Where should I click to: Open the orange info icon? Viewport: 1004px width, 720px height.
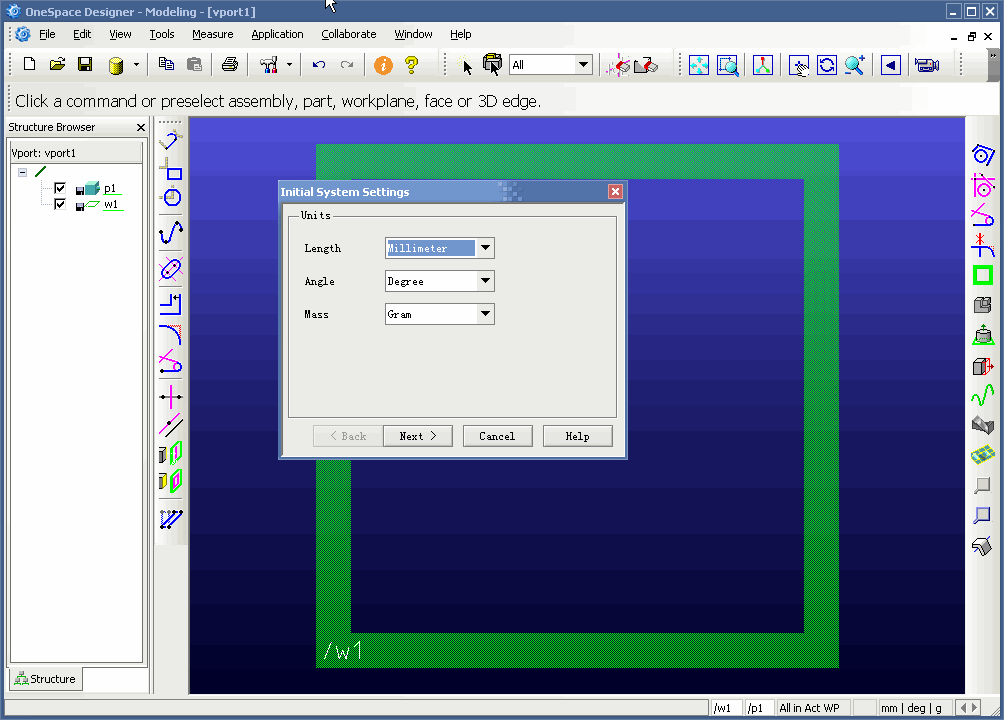pyautogui.click(x=383, y=65)
